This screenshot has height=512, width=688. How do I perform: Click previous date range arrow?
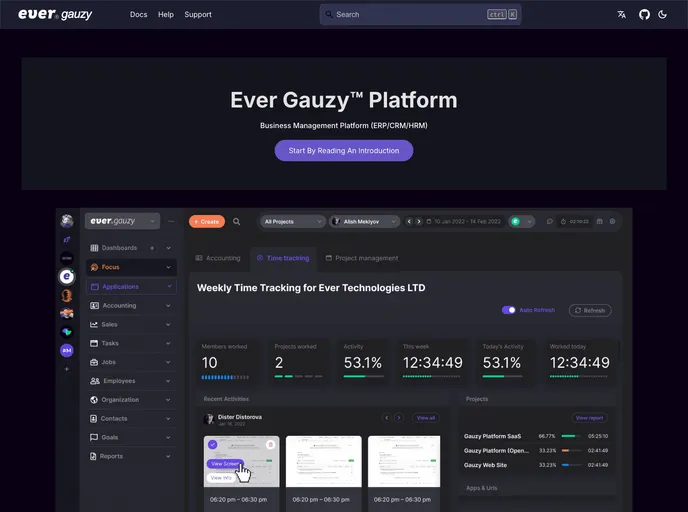click(409, 222)
